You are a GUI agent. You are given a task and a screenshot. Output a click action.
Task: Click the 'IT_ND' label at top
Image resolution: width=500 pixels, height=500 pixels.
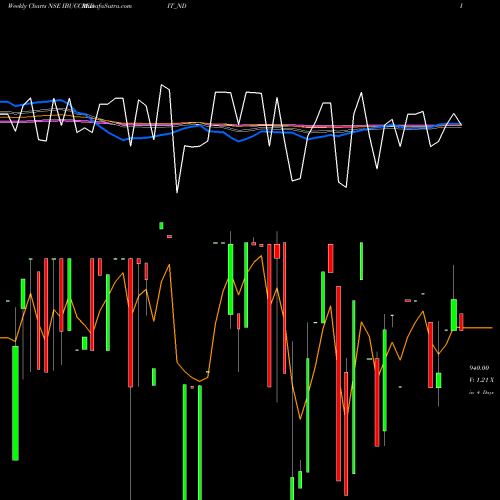pyautogui.click(x=177, y=6)
